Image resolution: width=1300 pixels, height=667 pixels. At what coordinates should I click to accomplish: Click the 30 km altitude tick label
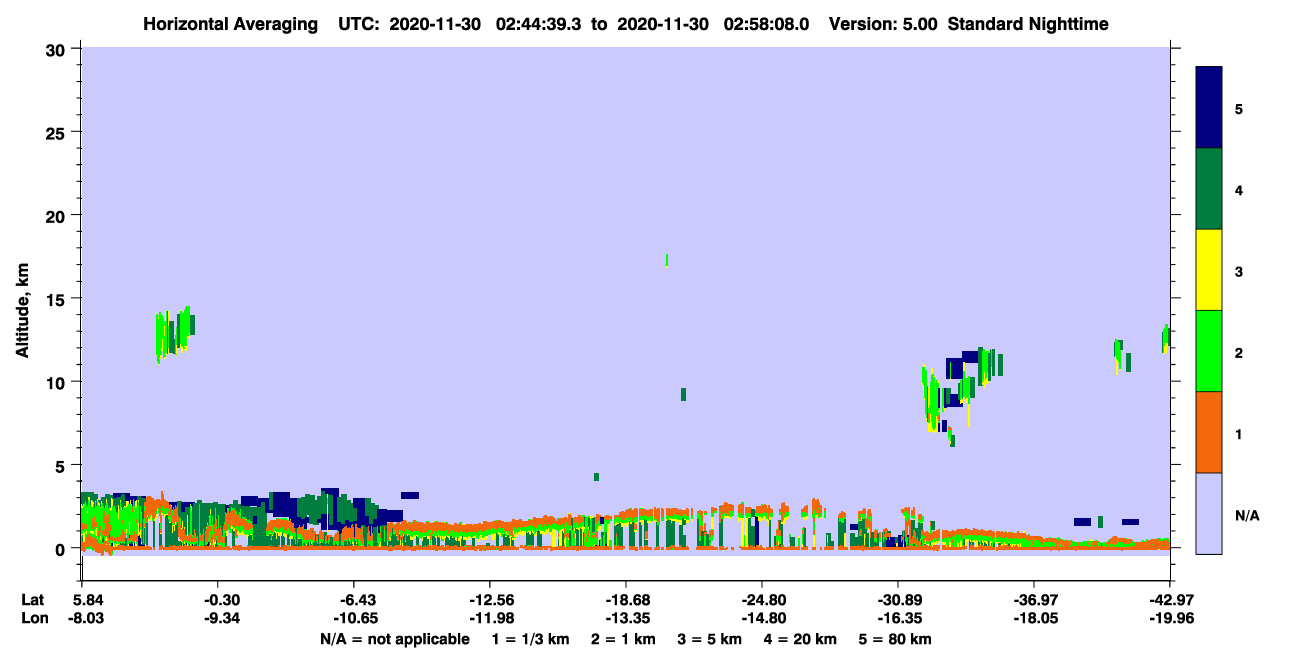click(58, 49)
